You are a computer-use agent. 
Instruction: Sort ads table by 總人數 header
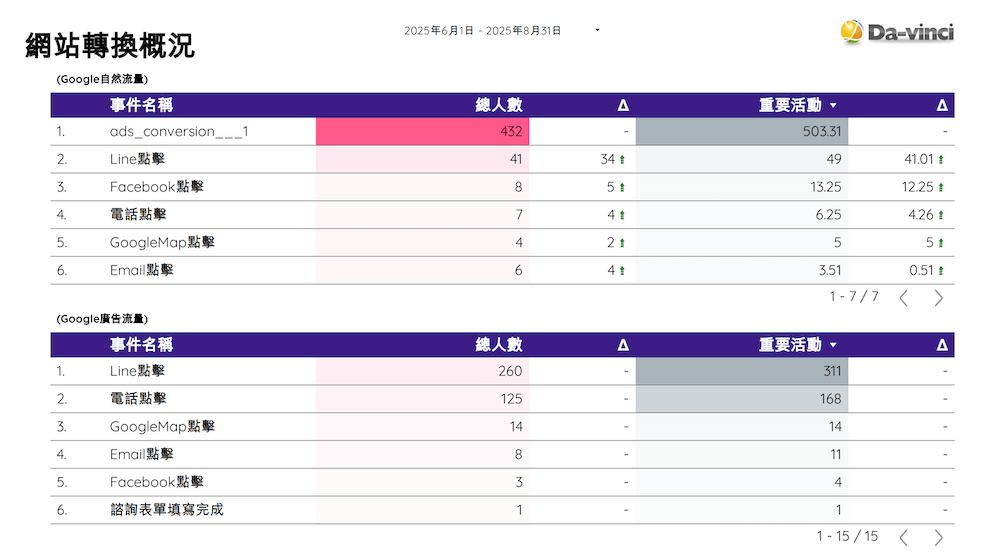click(x=499, y=345)
